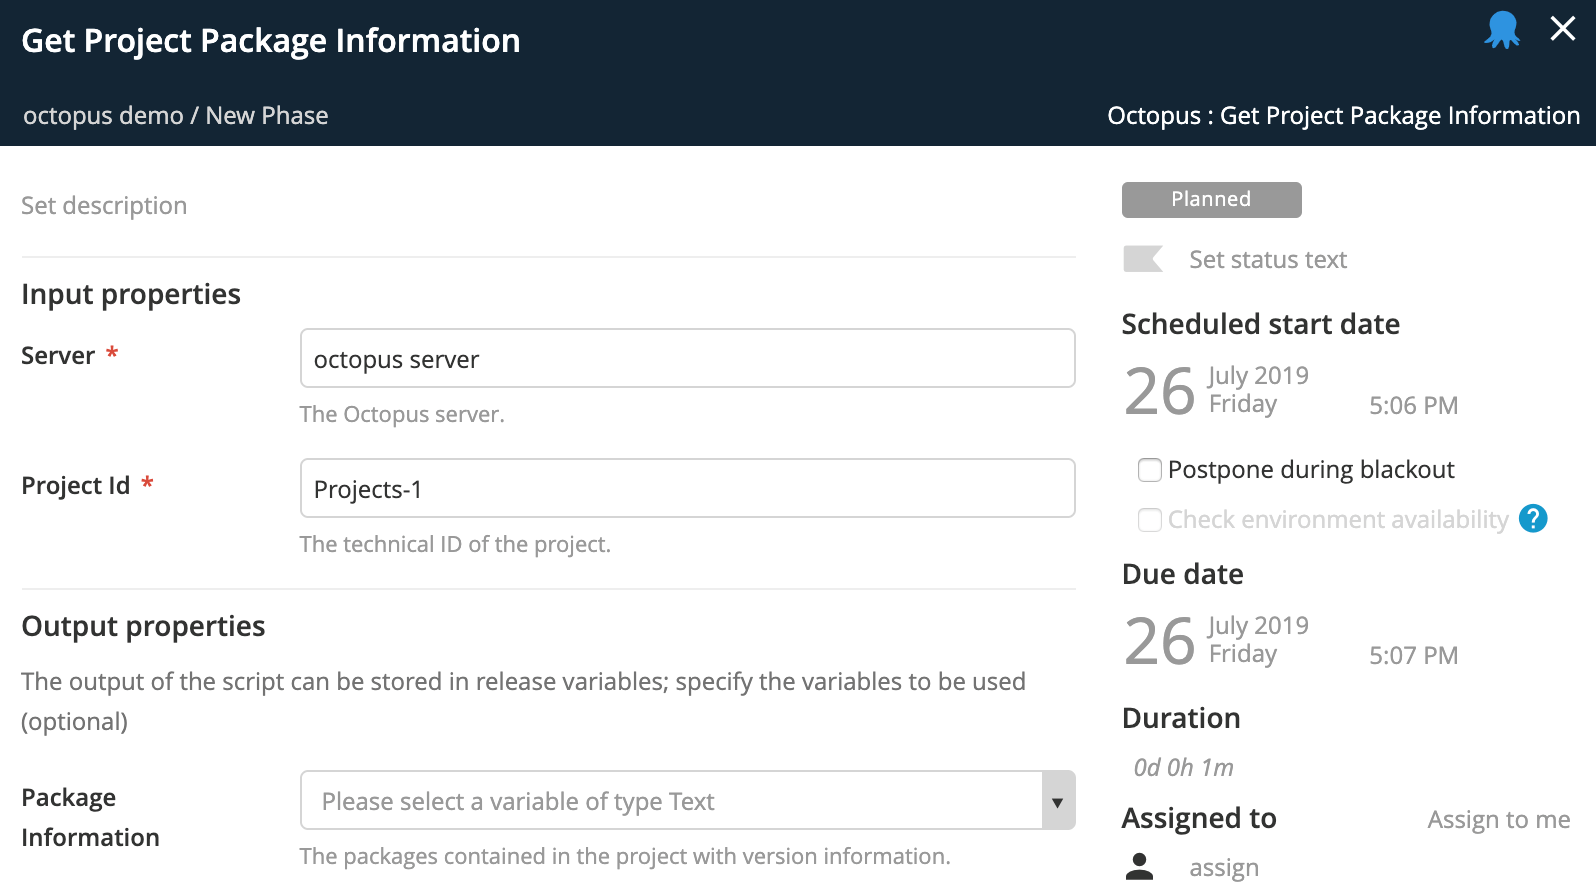Edit the duration 0d 0h 1m
The width and height of the screenshot is (1596, 886).
click(x=1184, y=768)
